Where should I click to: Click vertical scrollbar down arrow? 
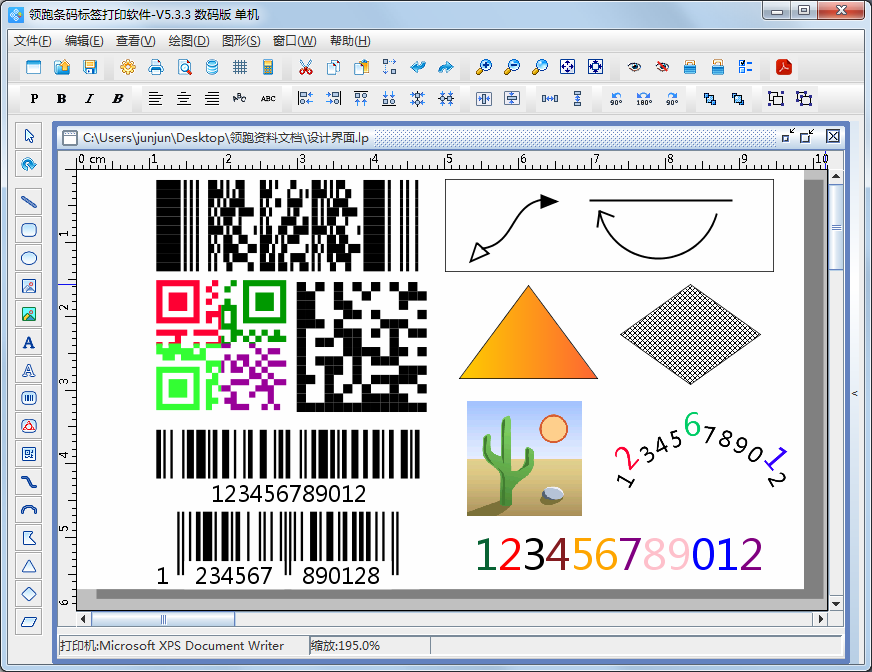836,604
